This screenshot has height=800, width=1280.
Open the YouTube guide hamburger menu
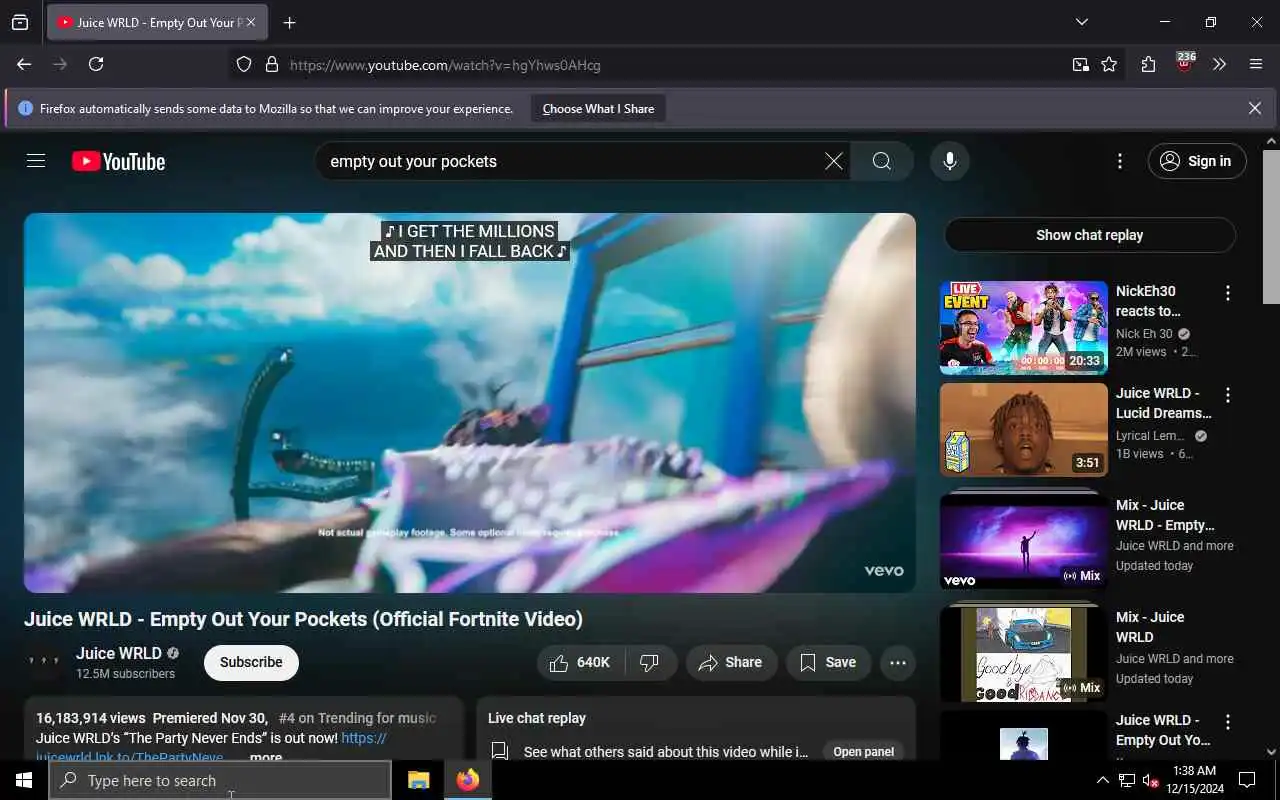[36, 161]
